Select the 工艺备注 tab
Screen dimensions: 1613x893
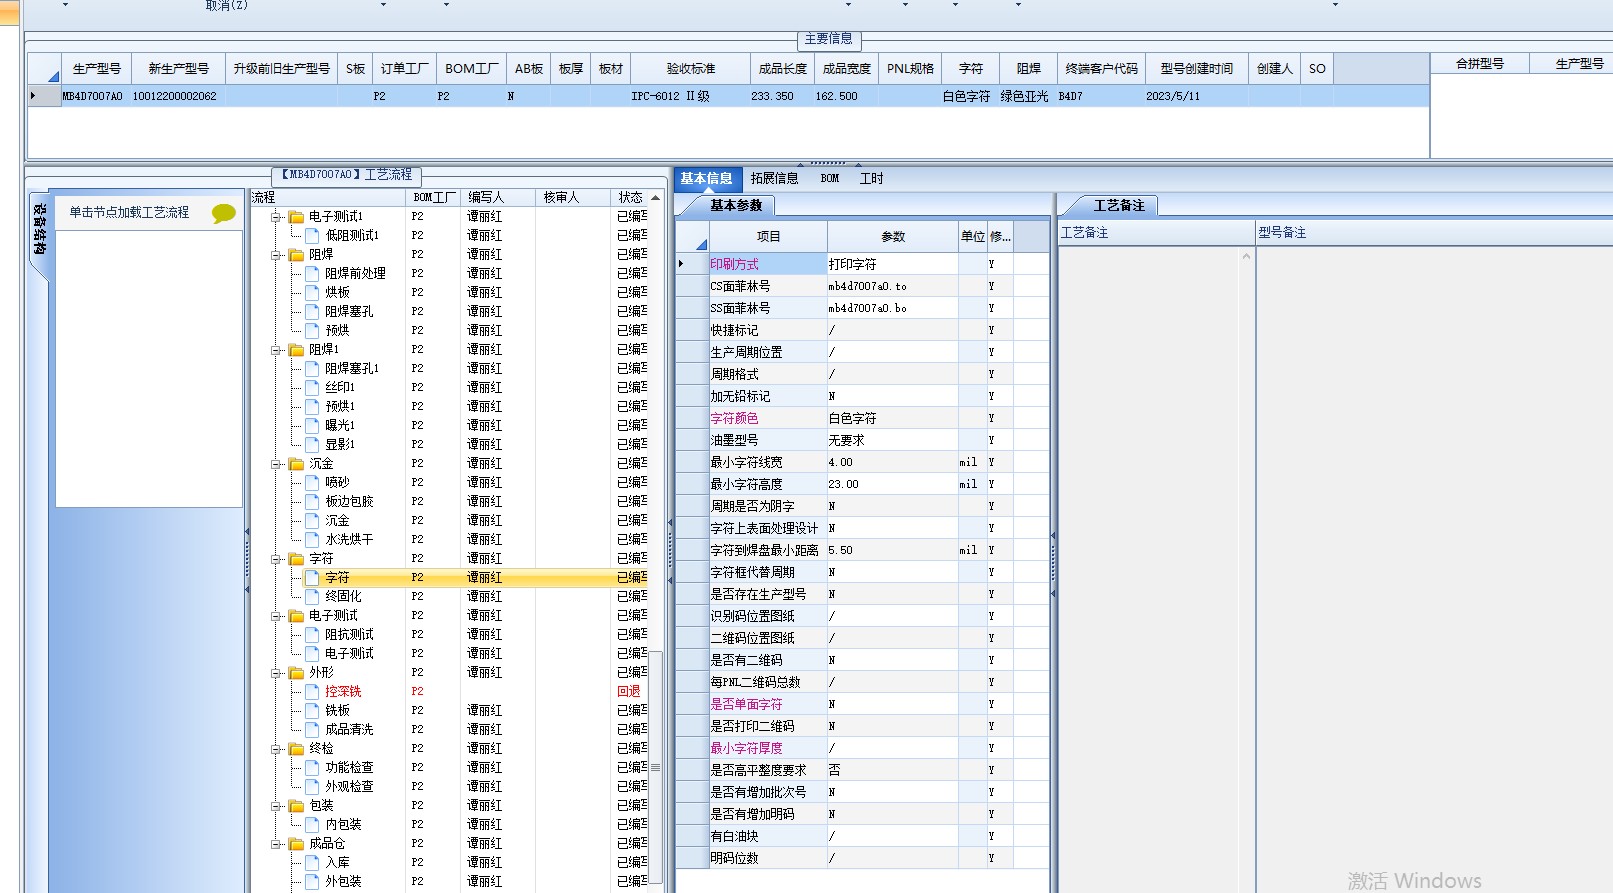pos(1119,205)
